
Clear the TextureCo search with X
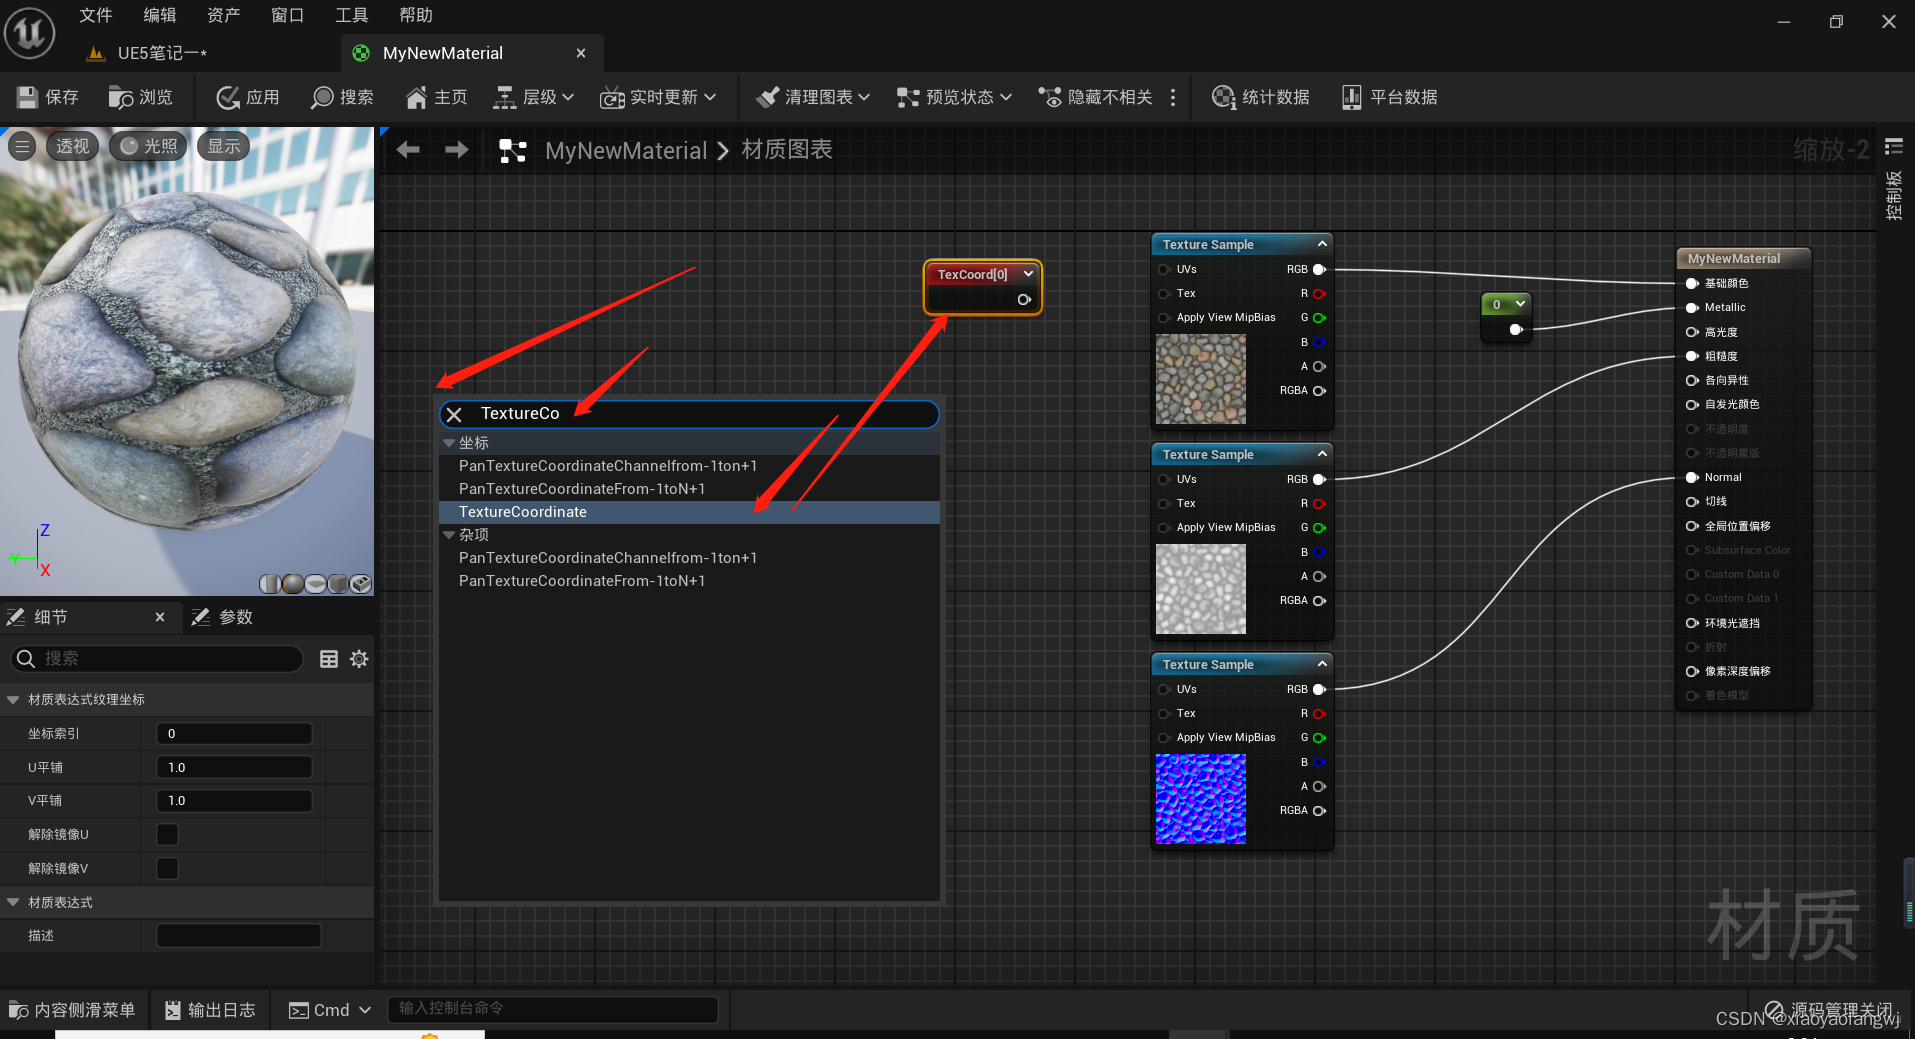(x=454, y=414)
